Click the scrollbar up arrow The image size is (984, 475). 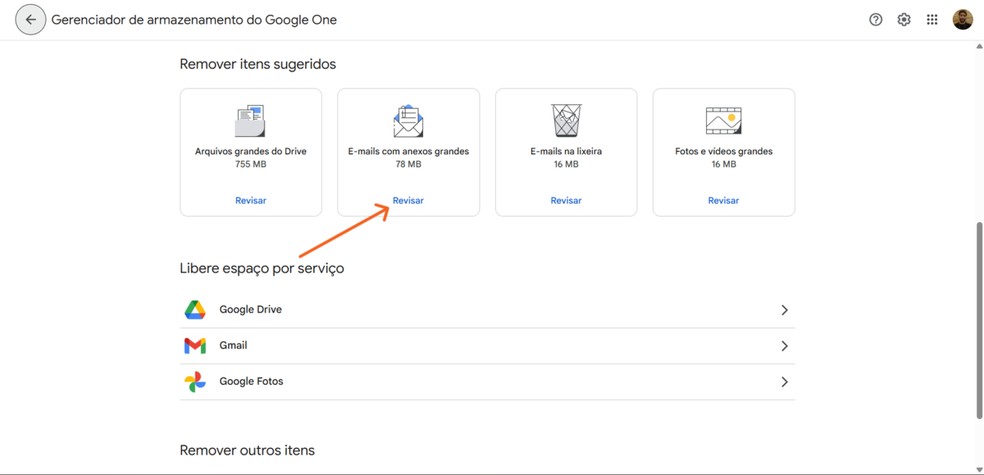coord(979,46)
